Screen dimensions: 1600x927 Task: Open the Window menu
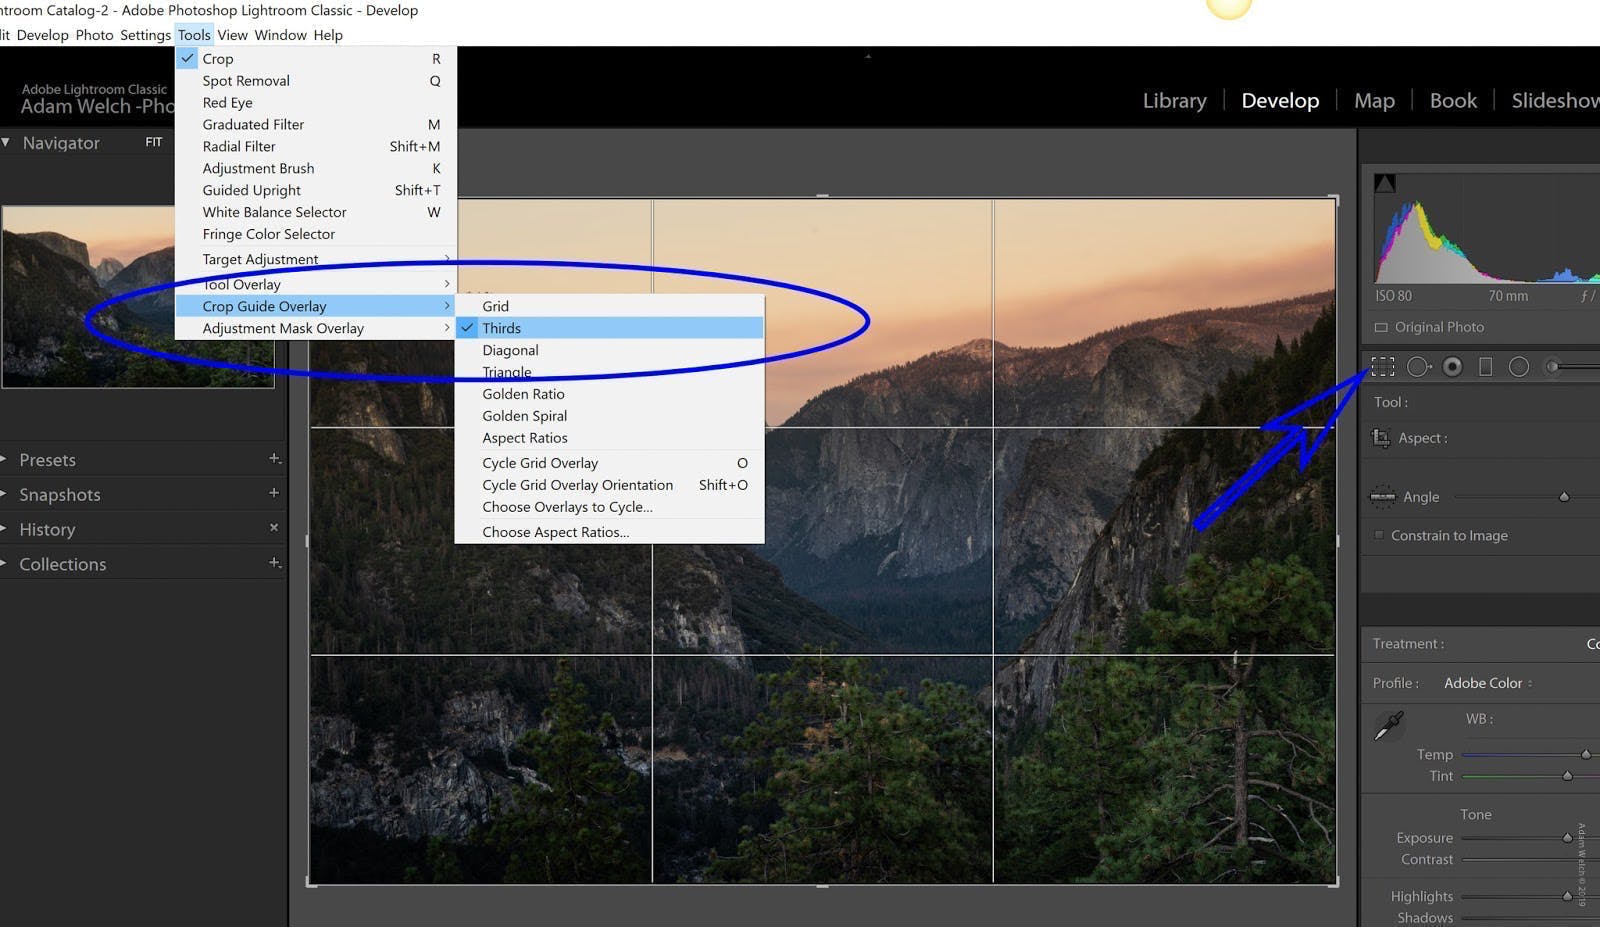coord(280,35)
